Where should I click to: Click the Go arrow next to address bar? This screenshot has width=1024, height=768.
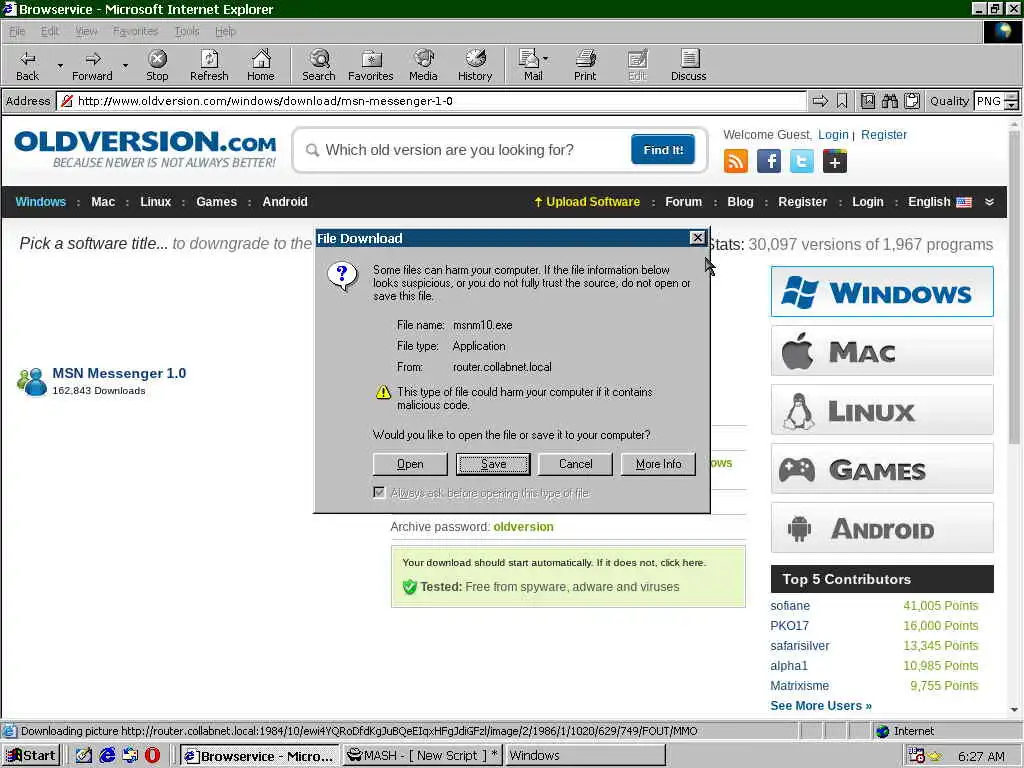click(820, 101)
